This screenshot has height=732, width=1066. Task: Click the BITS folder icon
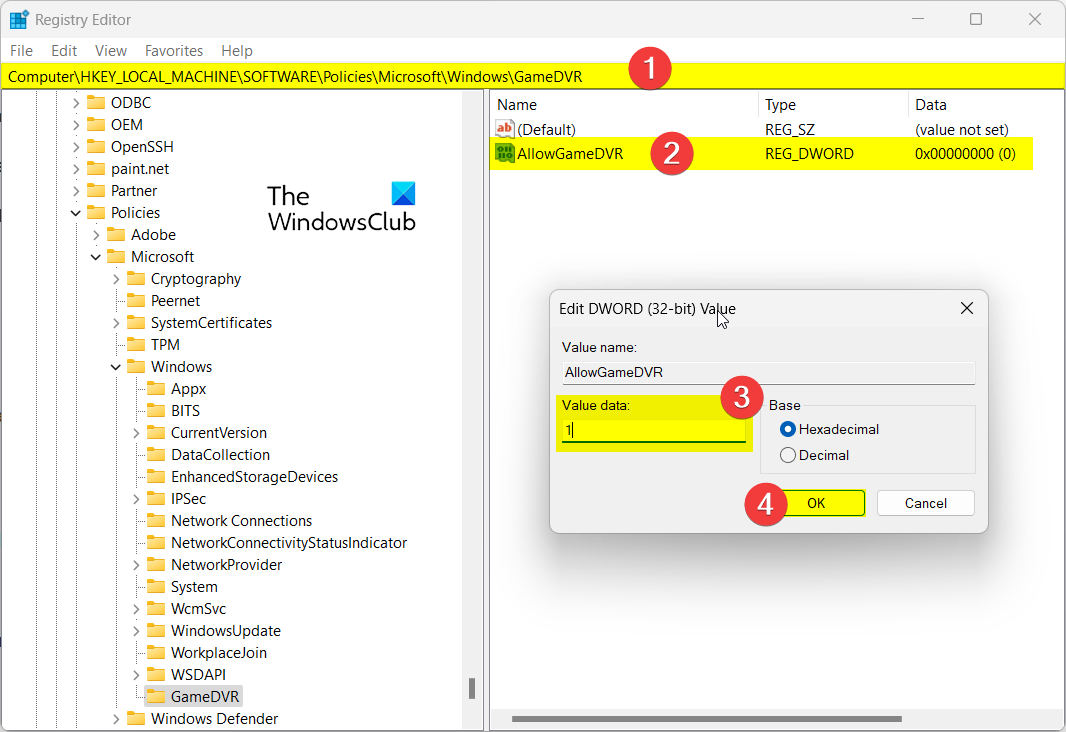pos(156,411)
